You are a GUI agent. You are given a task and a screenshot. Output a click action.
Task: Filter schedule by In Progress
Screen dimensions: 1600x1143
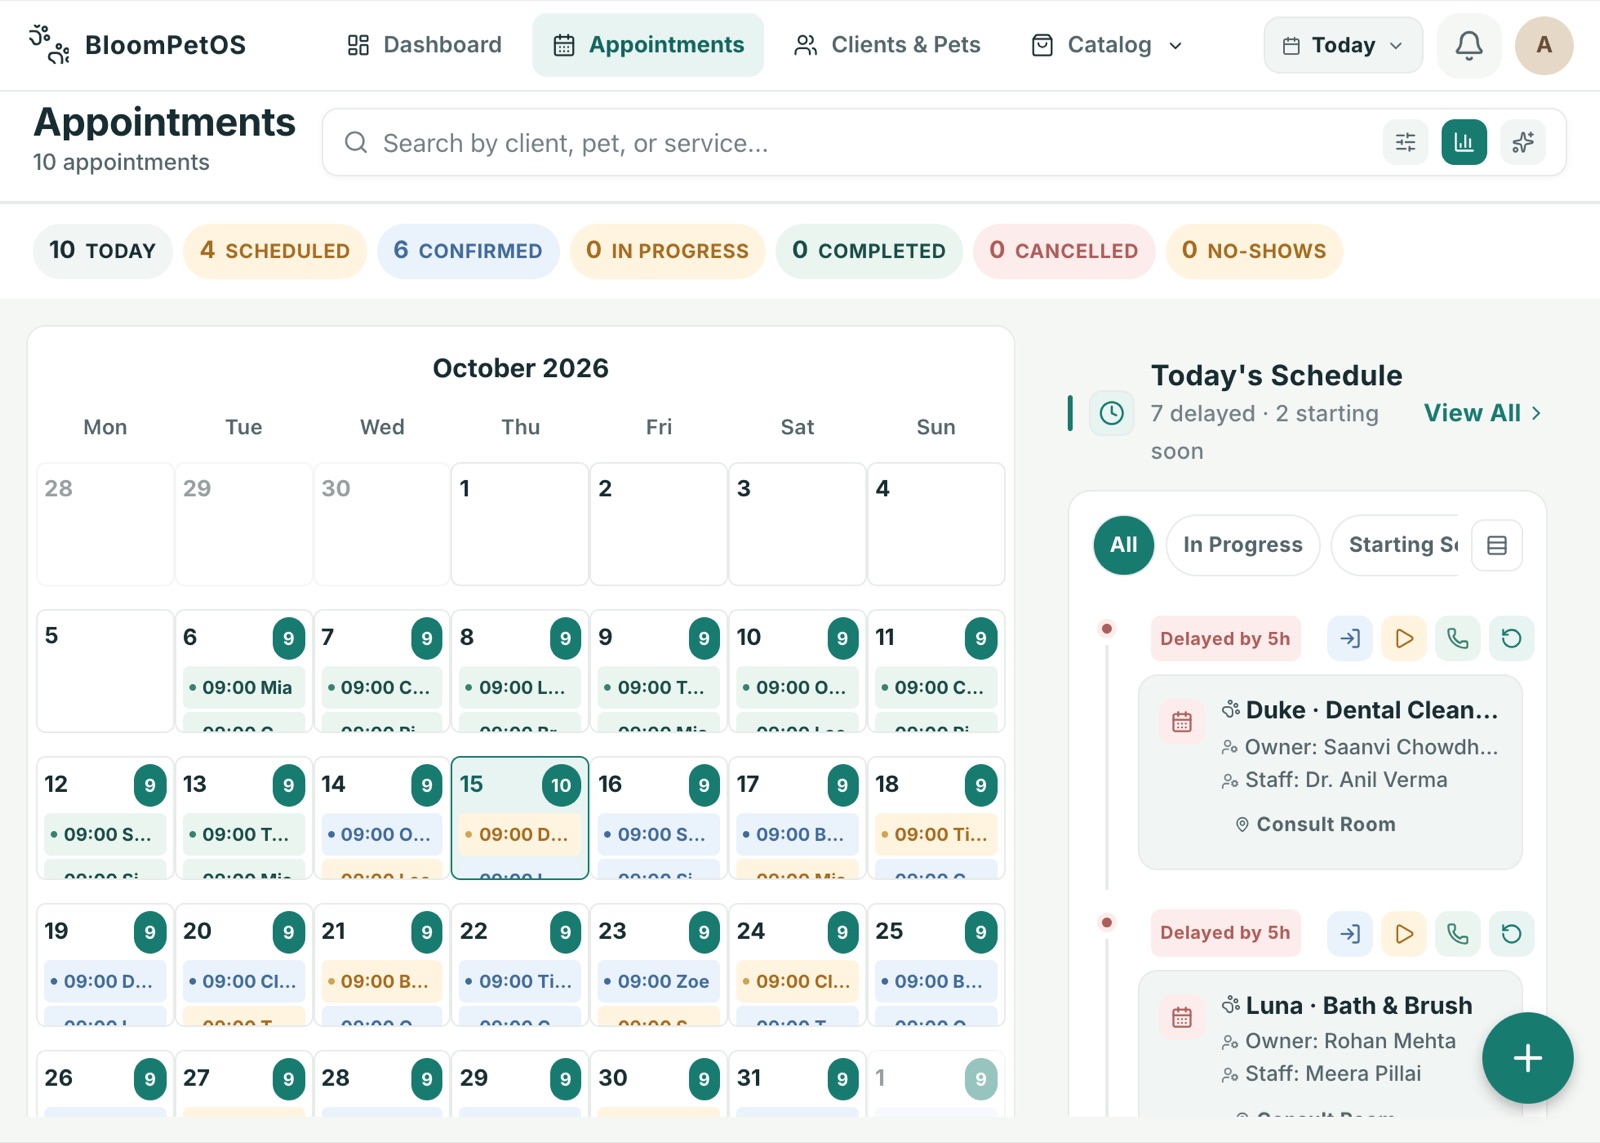click(1242, 545)
